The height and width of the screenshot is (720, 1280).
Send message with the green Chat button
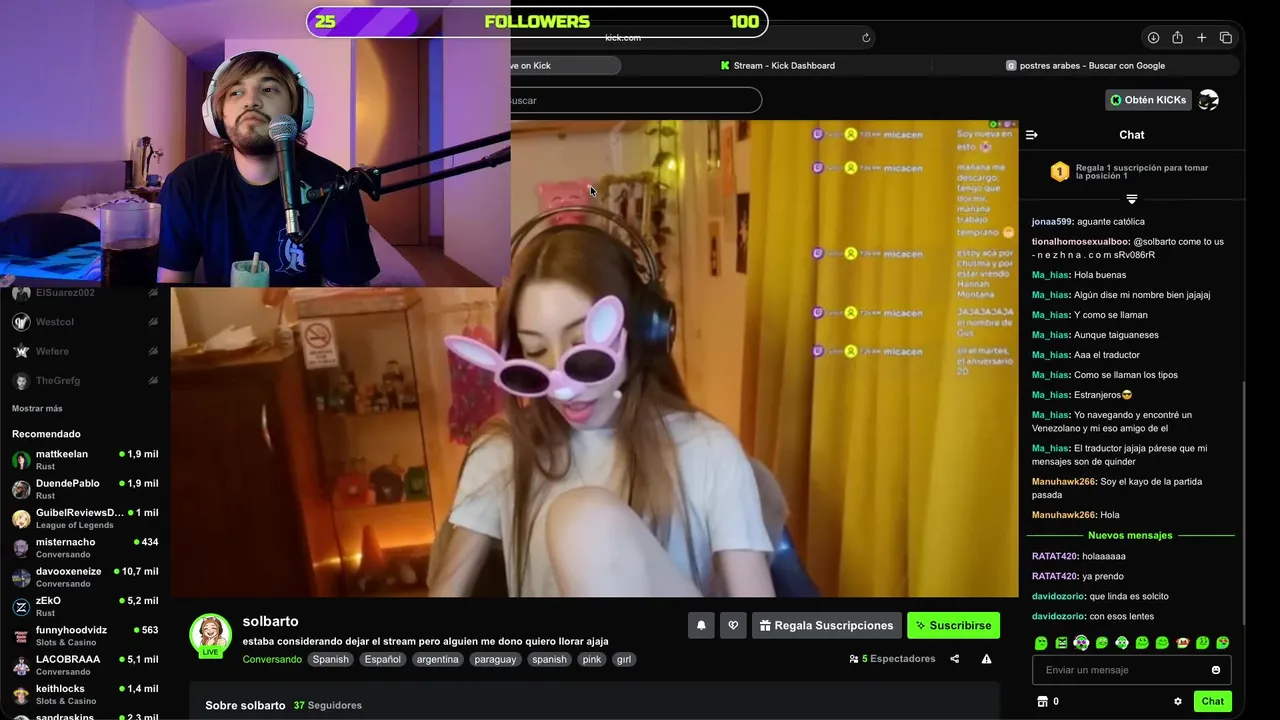1212,701
